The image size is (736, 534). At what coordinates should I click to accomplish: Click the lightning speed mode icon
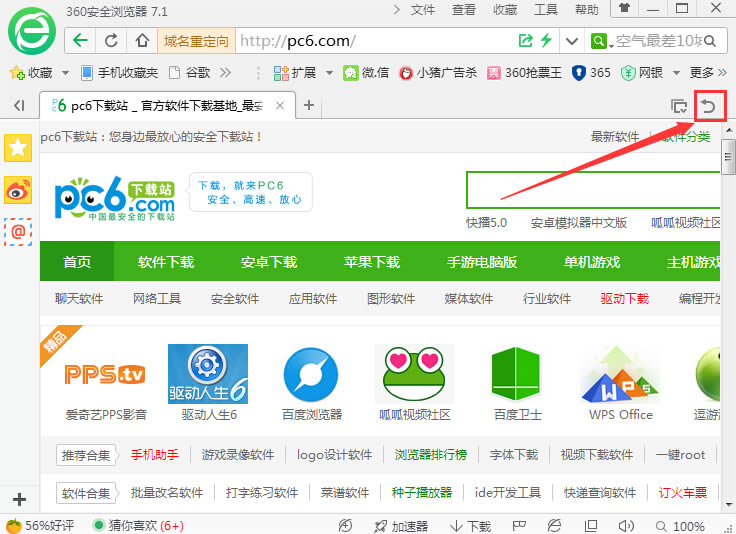coord(546,40)
